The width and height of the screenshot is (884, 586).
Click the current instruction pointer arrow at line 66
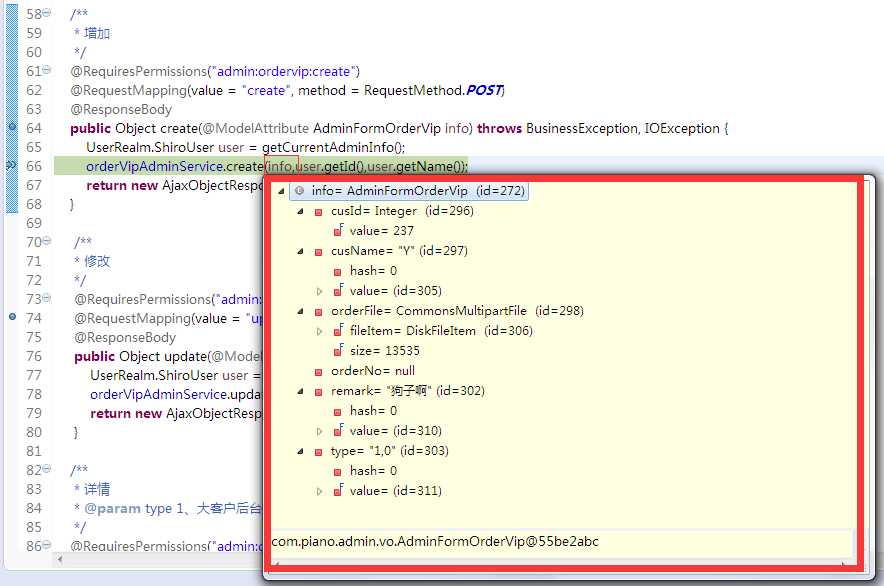(11, 165)
